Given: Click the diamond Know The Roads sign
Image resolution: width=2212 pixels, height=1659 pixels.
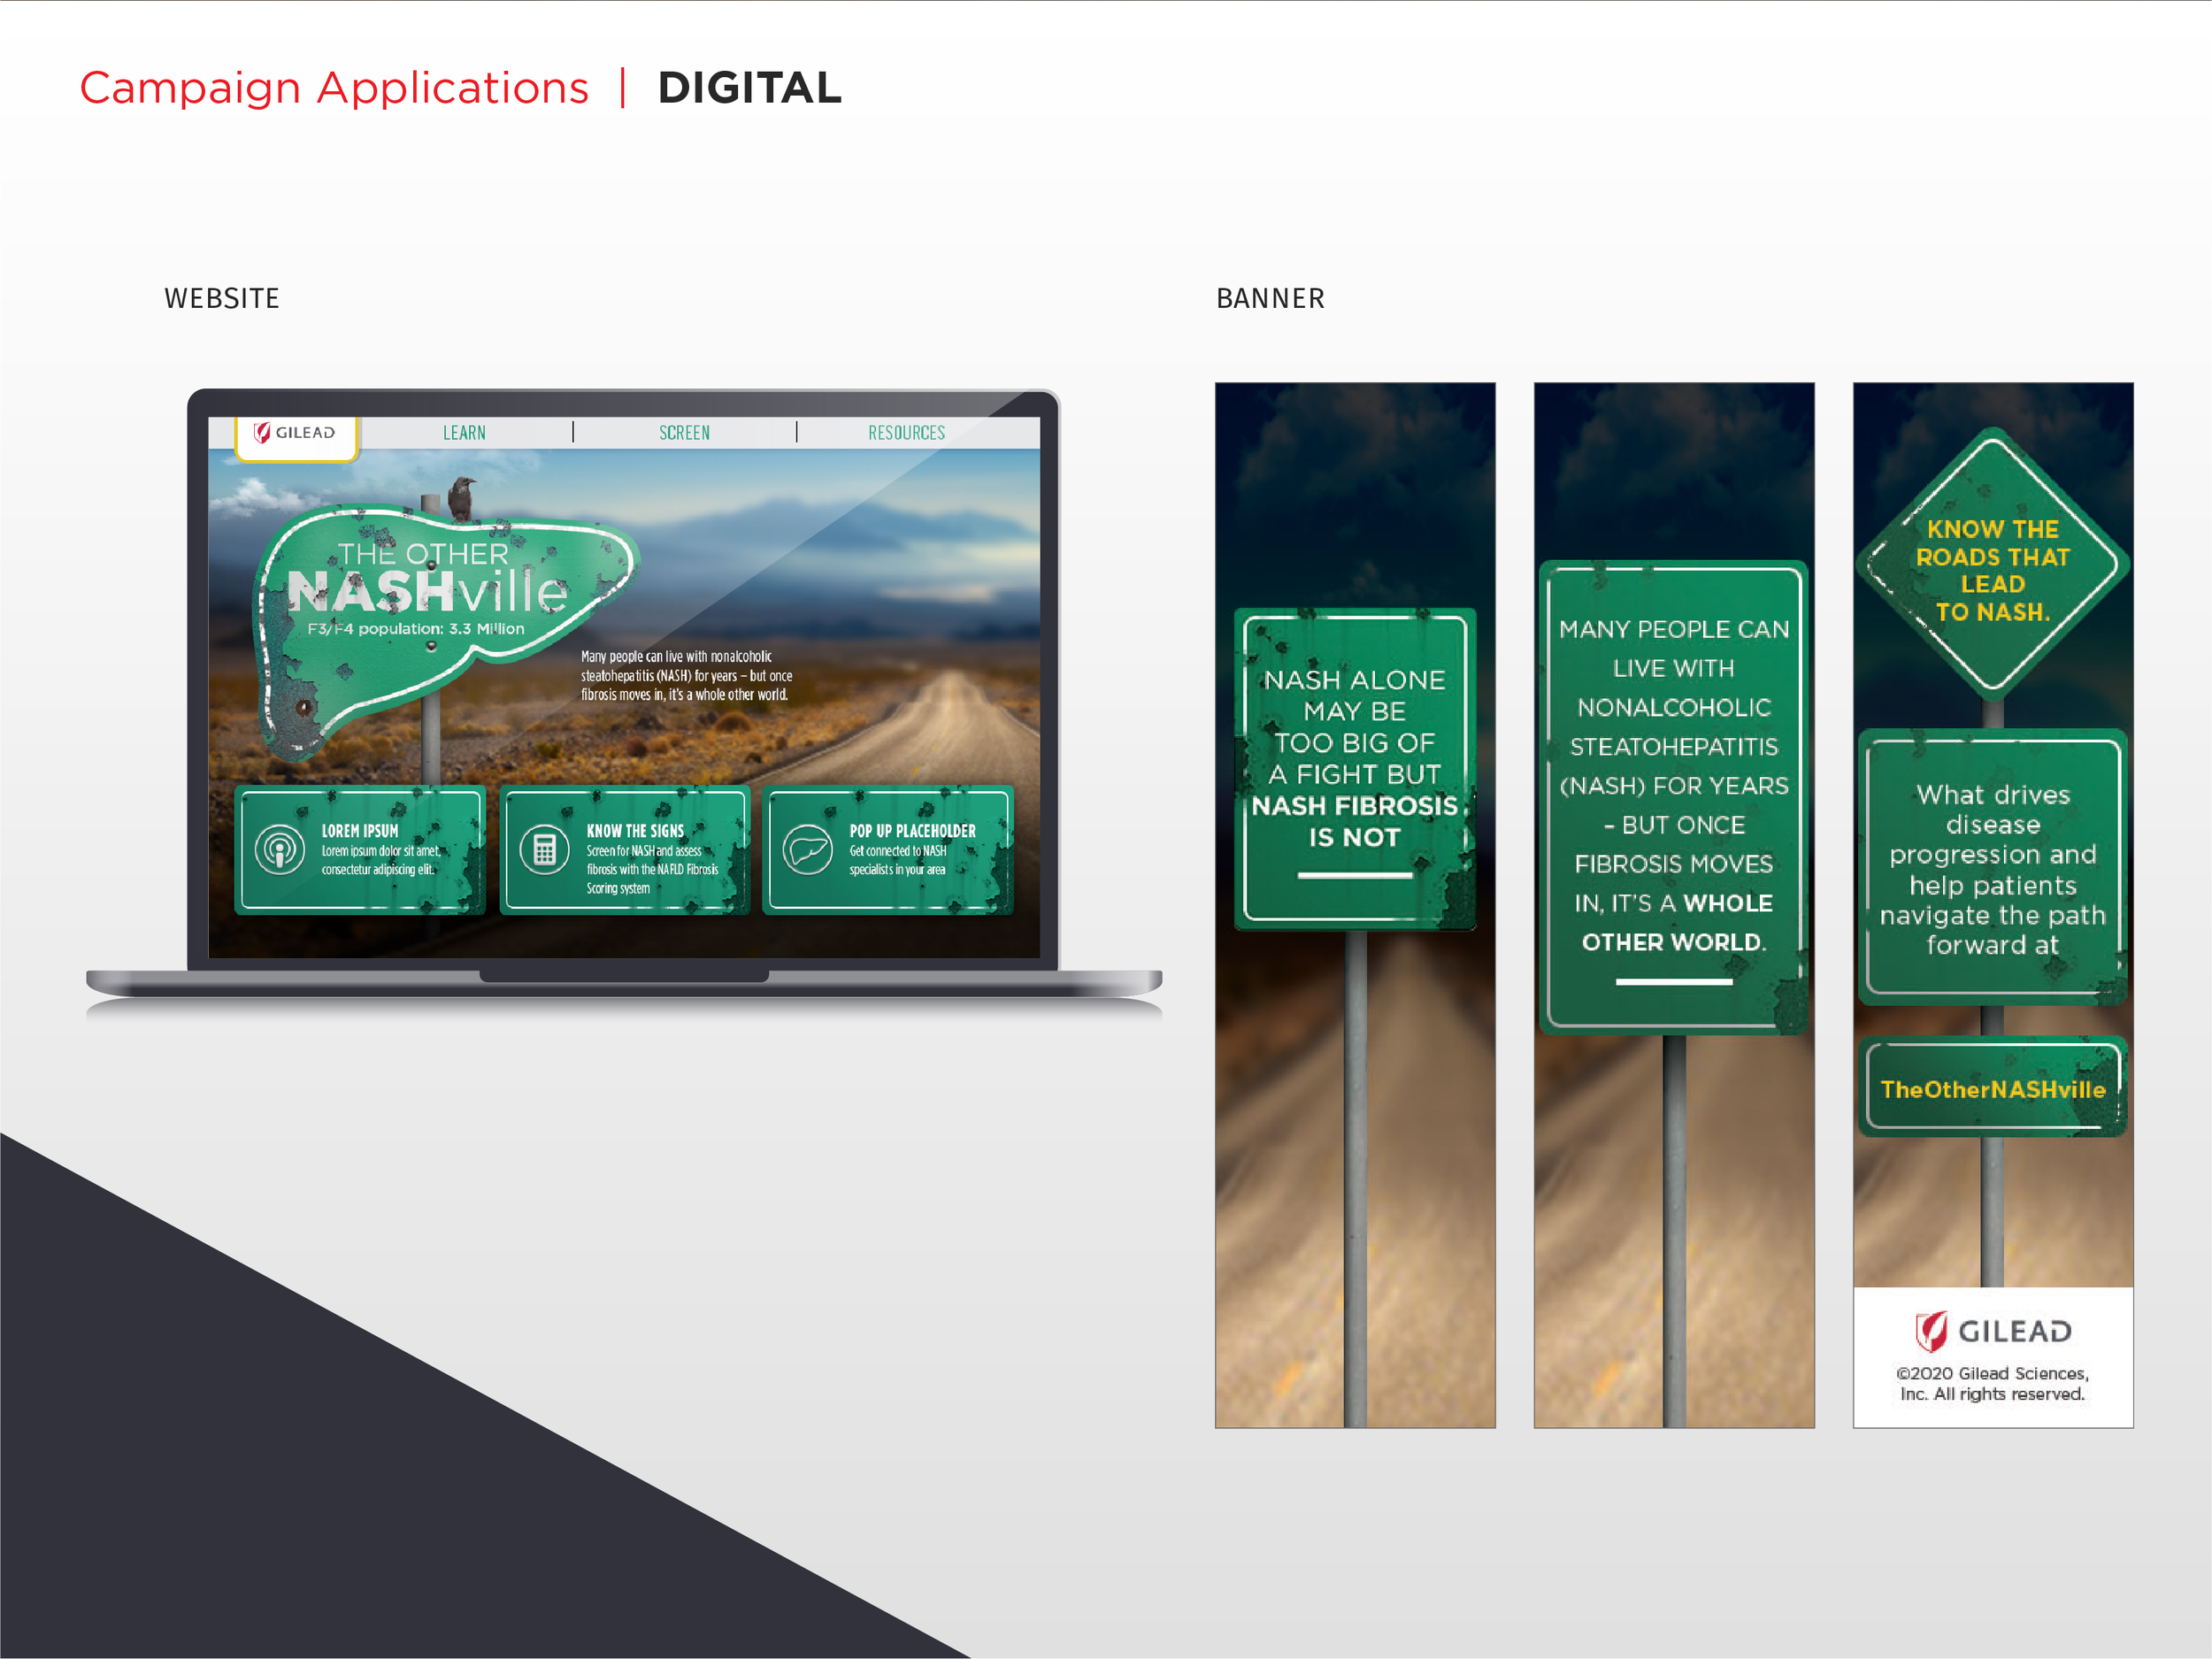Looking at the screenshot, I should 1992,565.
